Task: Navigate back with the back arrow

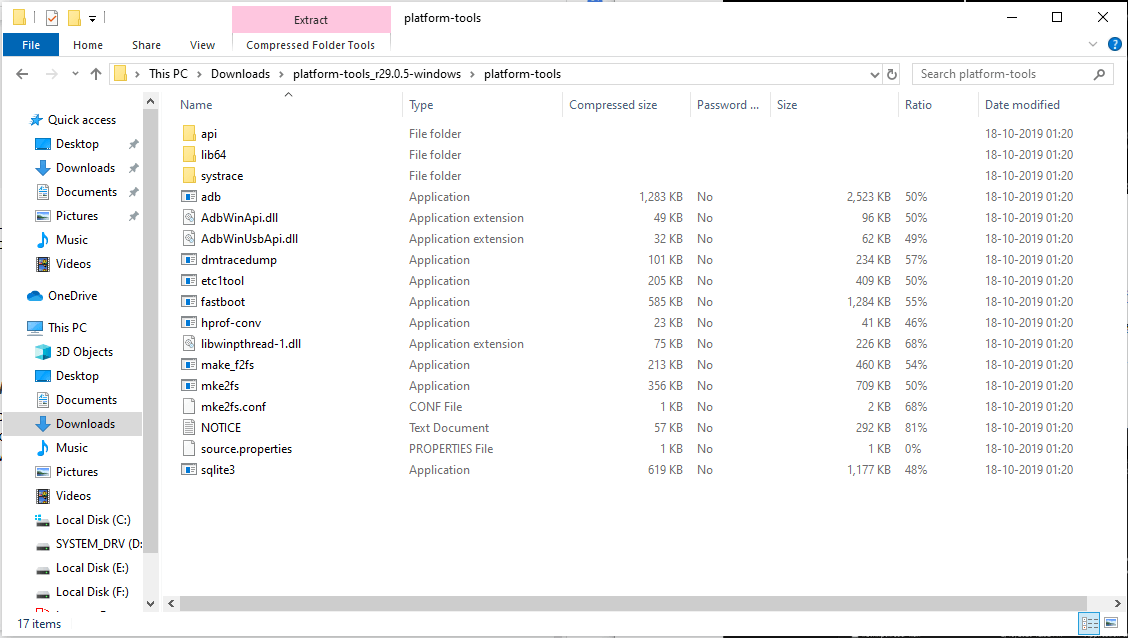Action: tap(22, 74)
